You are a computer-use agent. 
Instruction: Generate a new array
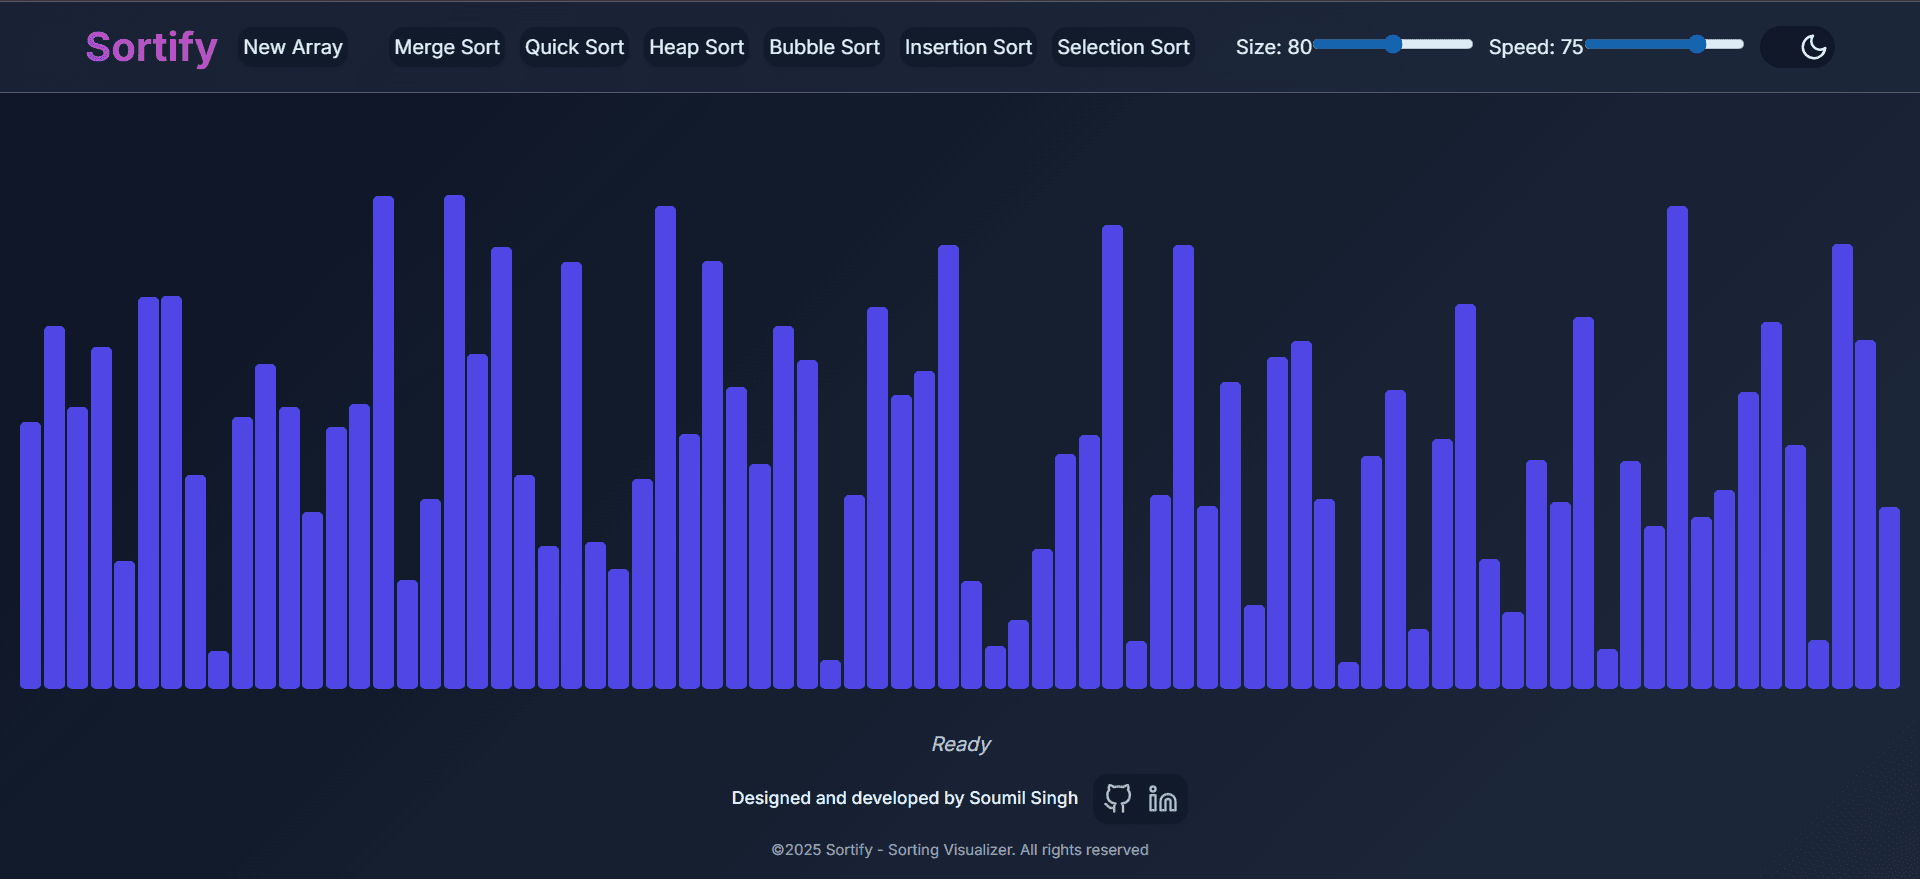coord(292,47)
